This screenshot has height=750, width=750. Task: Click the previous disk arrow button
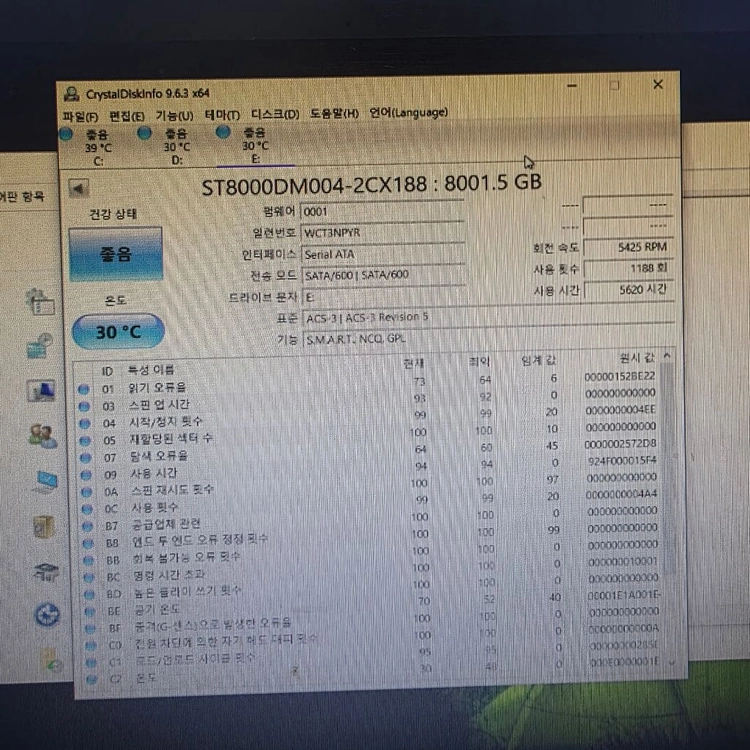78,188
